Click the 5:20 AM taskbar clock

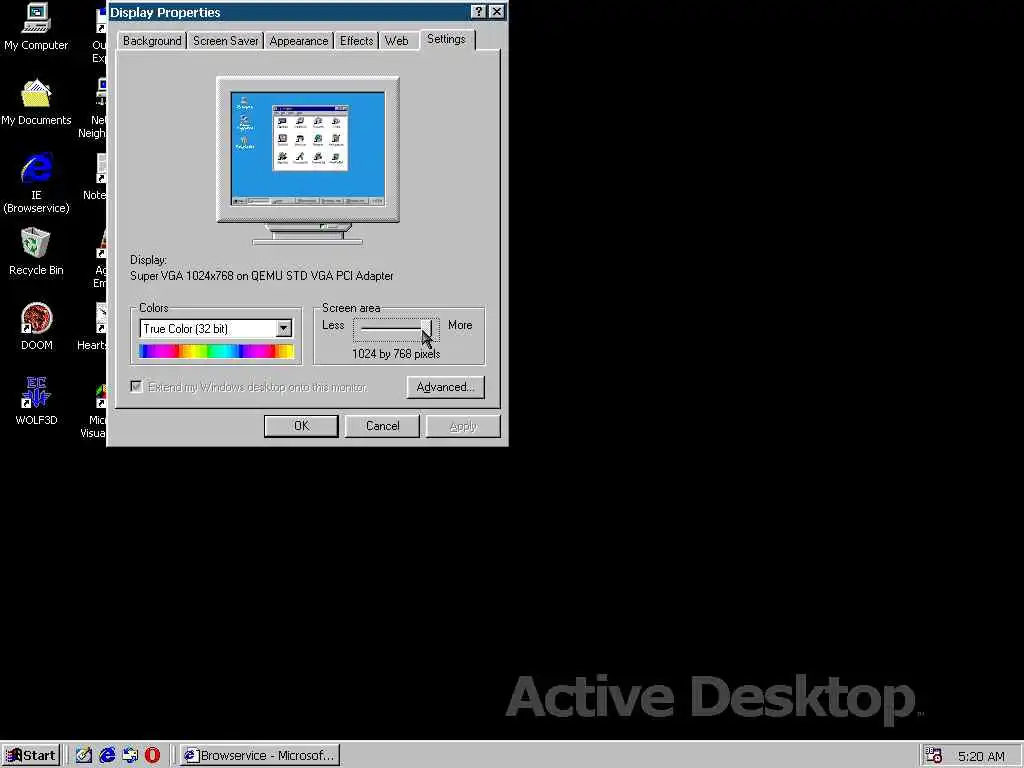tap(981, 756)
